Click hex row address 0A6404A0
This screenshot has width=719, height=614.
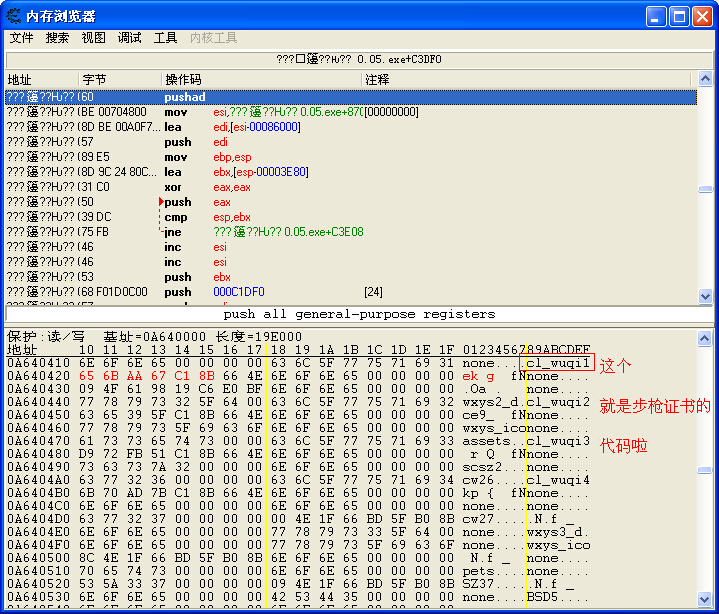tap(39, 480)
